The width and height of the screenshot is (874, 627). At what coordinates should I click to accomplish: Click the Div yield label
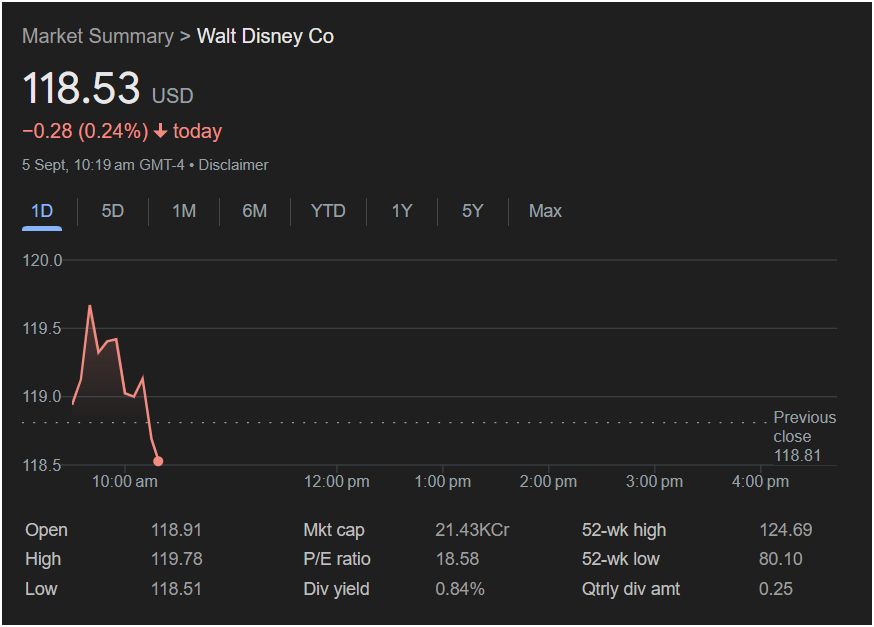[x=336, y=589]
